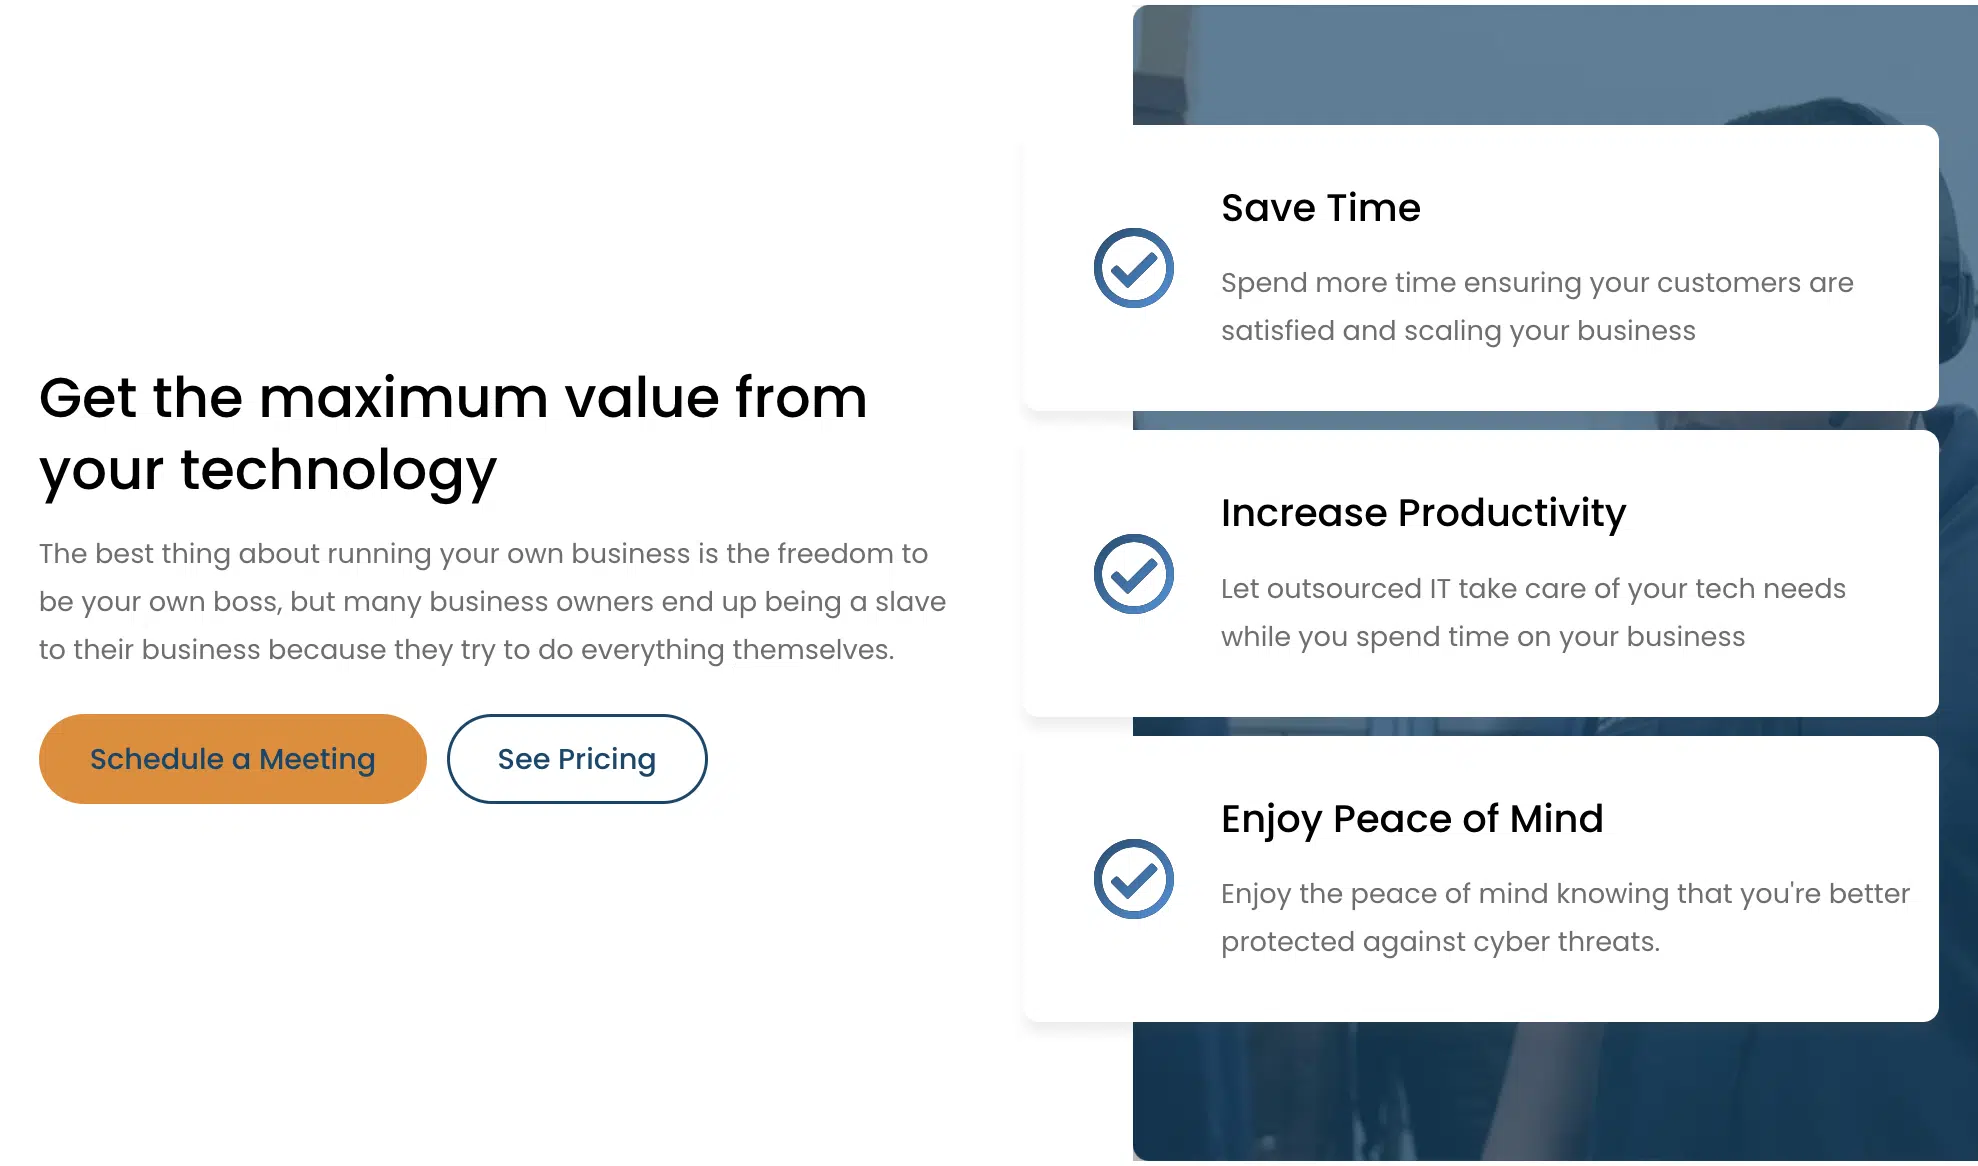Click the 'while you spend time on your business' line

point(1483,637)
